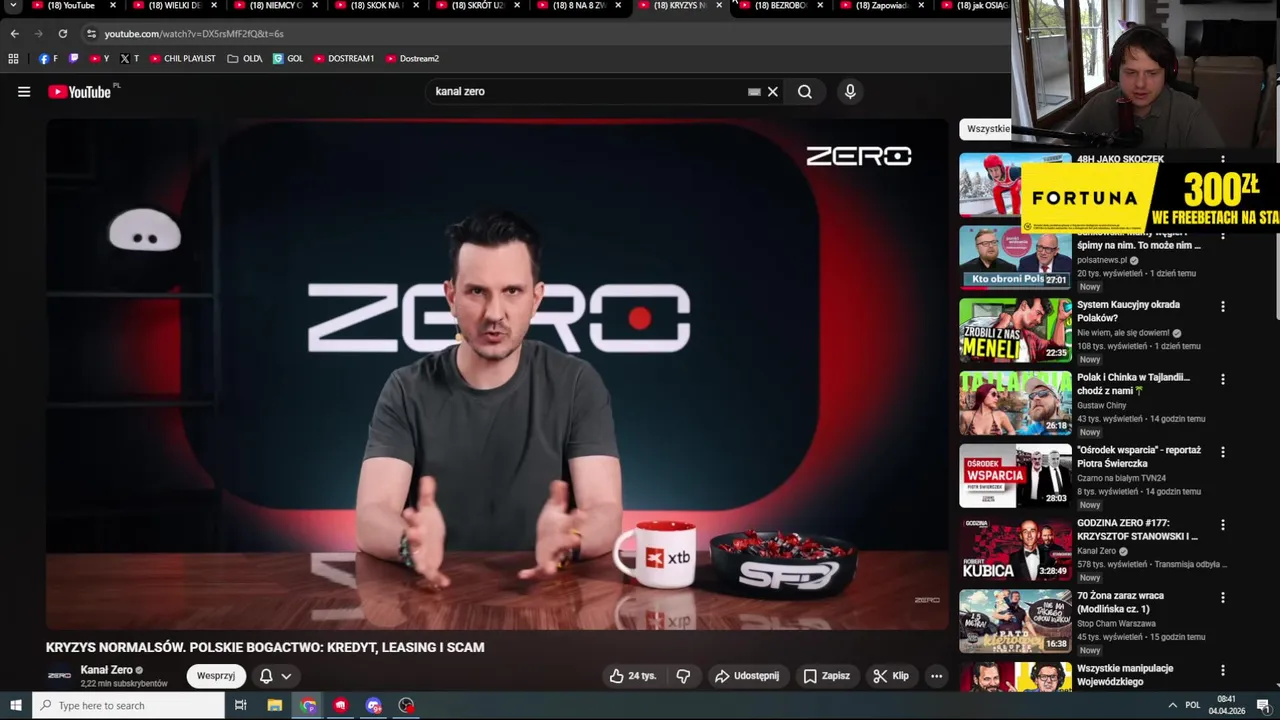Open the X (Twitter) bookmark

(129, 59)
